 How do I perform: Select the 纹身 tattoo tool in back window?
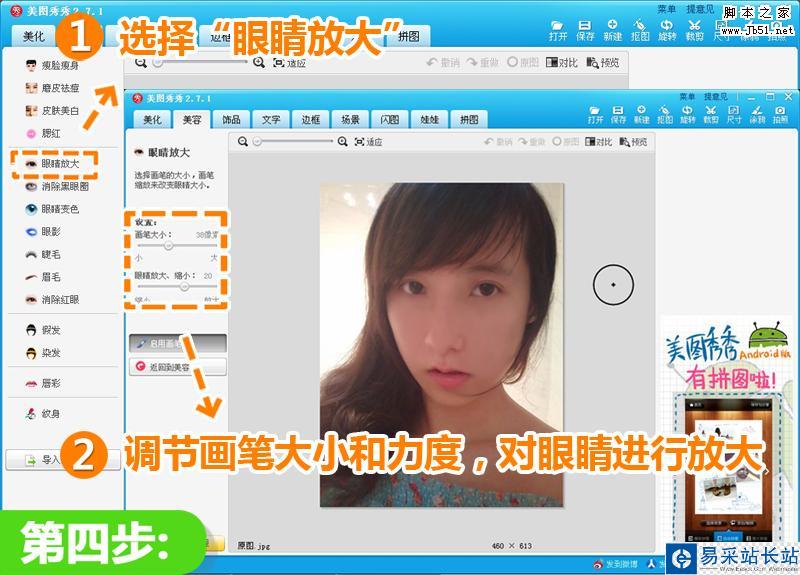[x=43, y=414]
